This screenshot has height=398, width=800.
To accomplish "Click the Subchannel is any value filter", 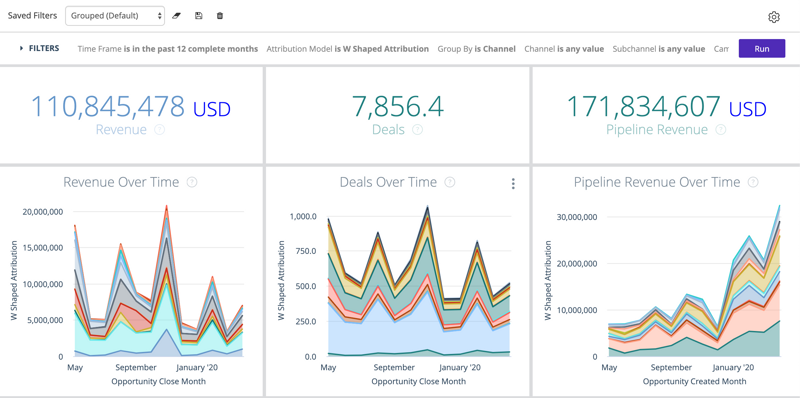I will coord(659,49).
